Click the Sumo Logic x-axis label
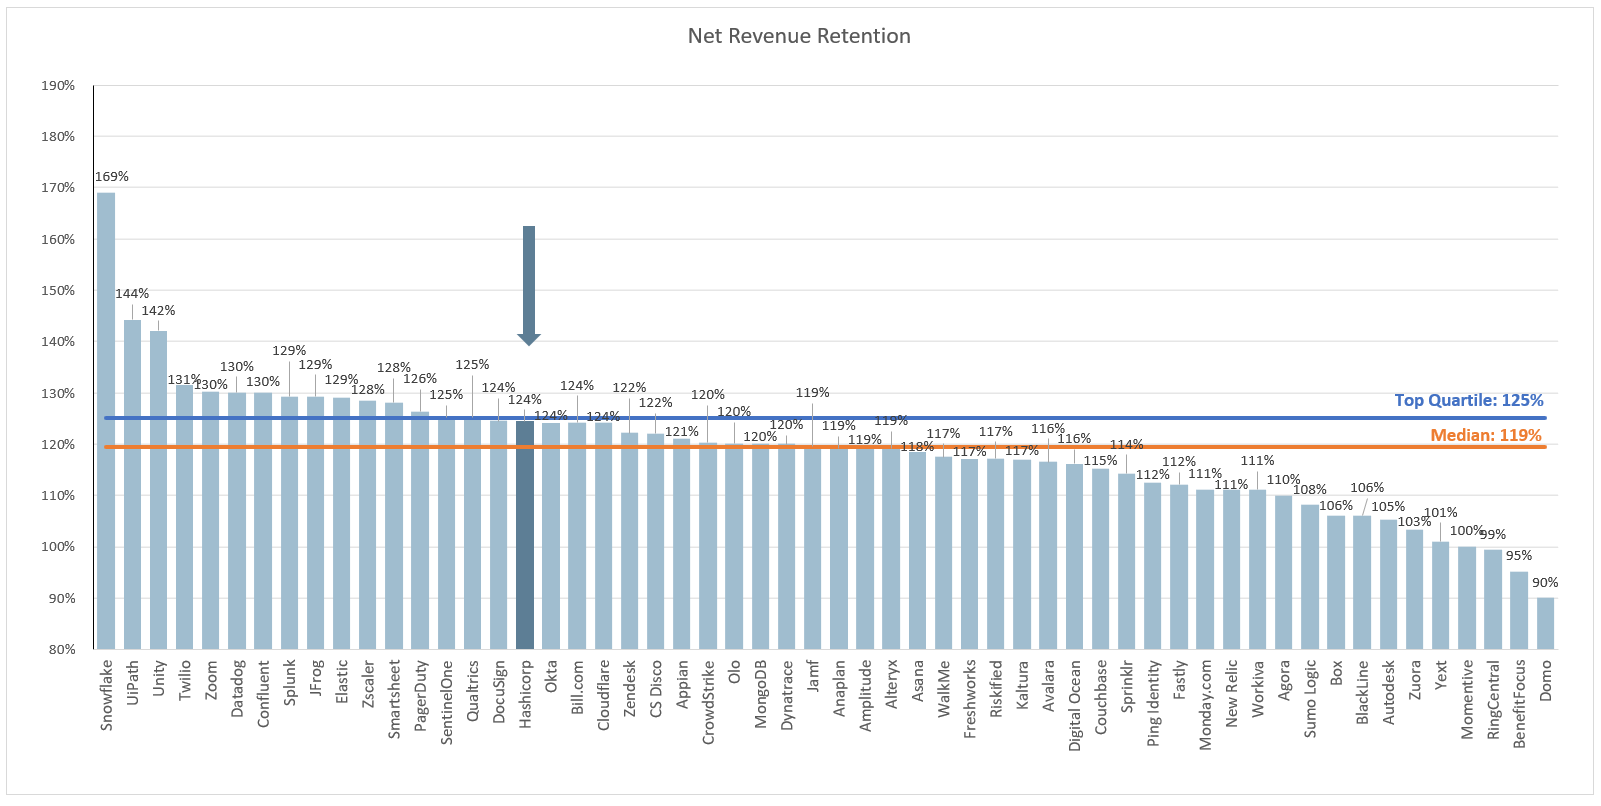Image resolution: width=1601 pixels, height=806 pixels. pos(1310,699)
